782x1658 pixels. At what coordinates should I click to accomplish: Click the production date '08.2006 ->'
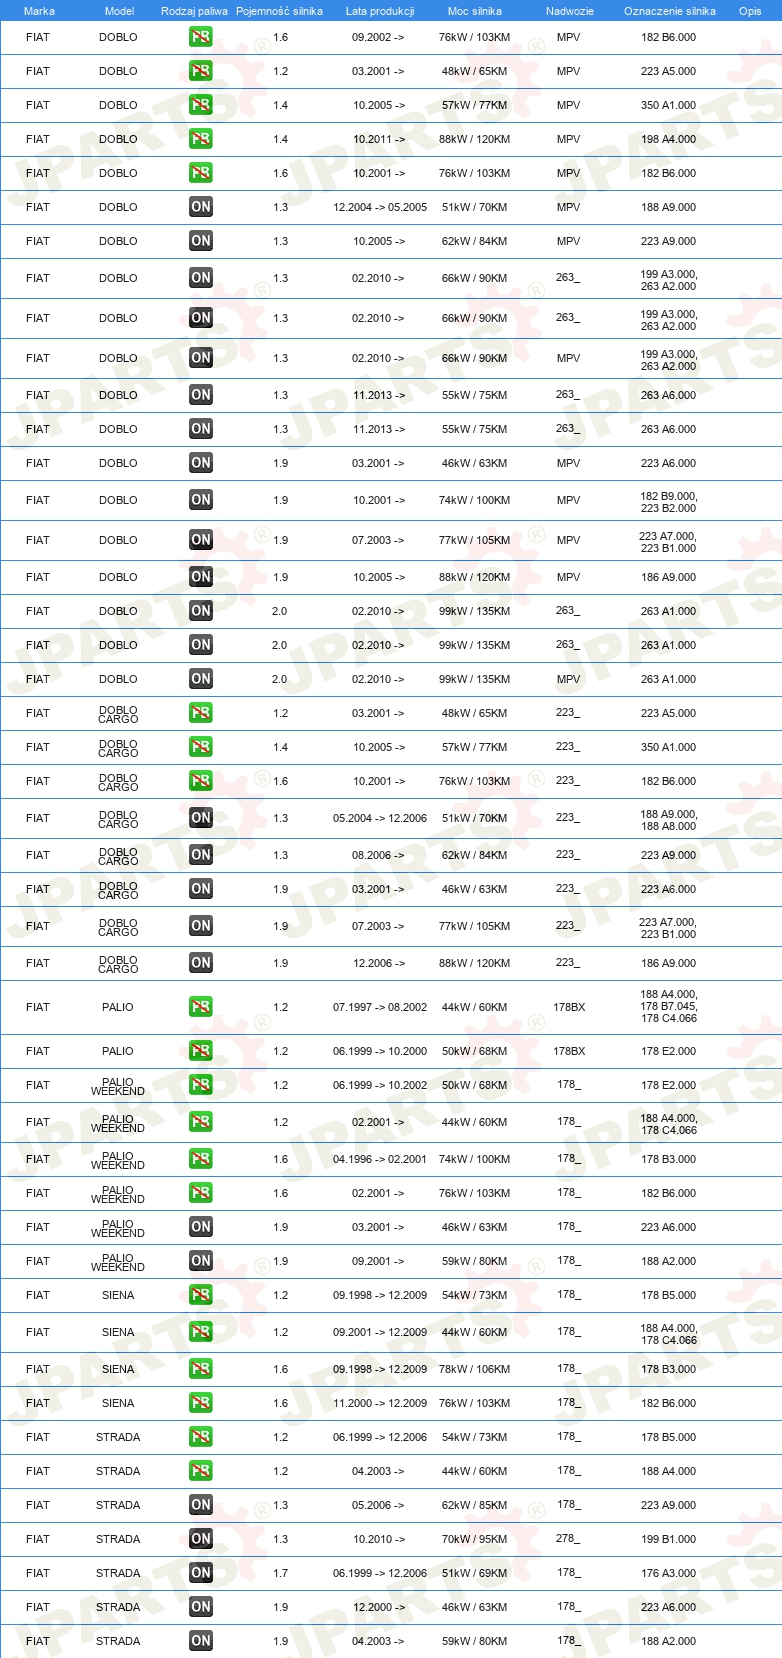[x=379, y=855]
